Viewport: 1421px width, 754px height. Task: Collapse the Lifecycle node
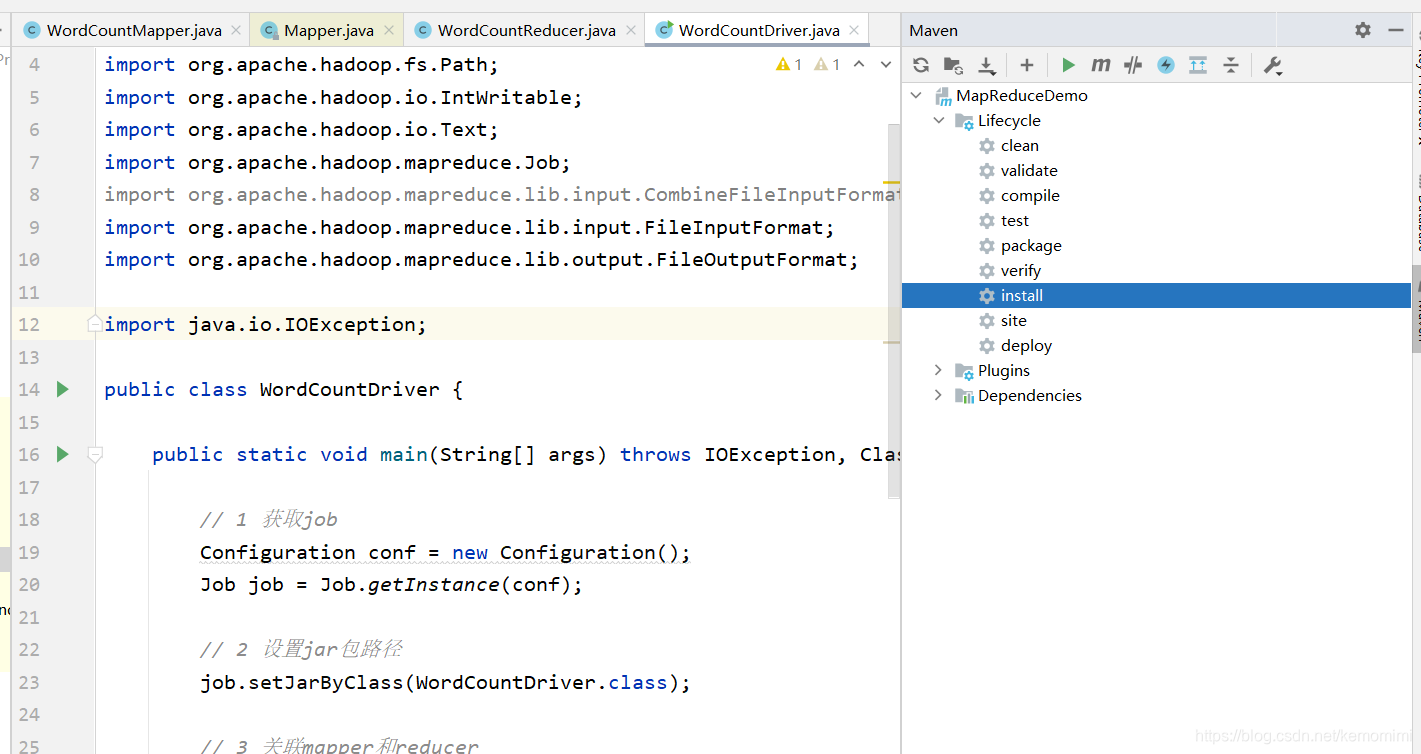(x=939, y=120)
